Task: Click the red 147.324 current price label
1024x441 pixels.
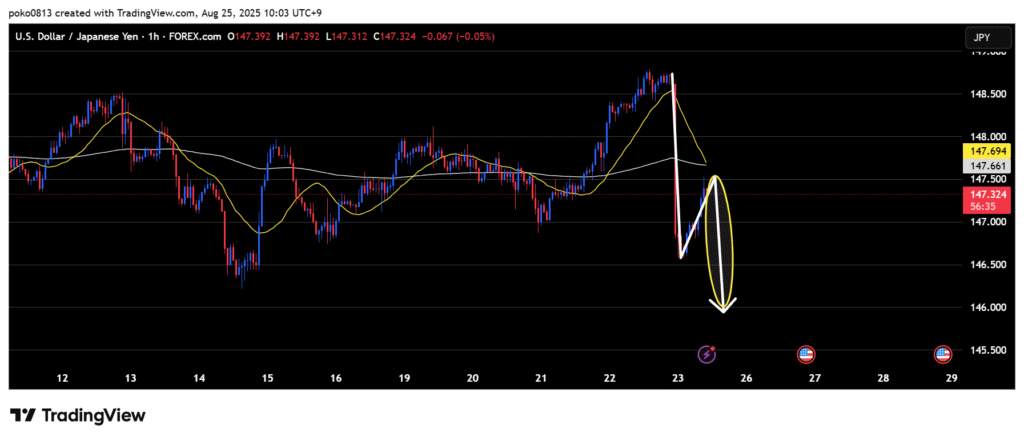Action: [984, 192]
